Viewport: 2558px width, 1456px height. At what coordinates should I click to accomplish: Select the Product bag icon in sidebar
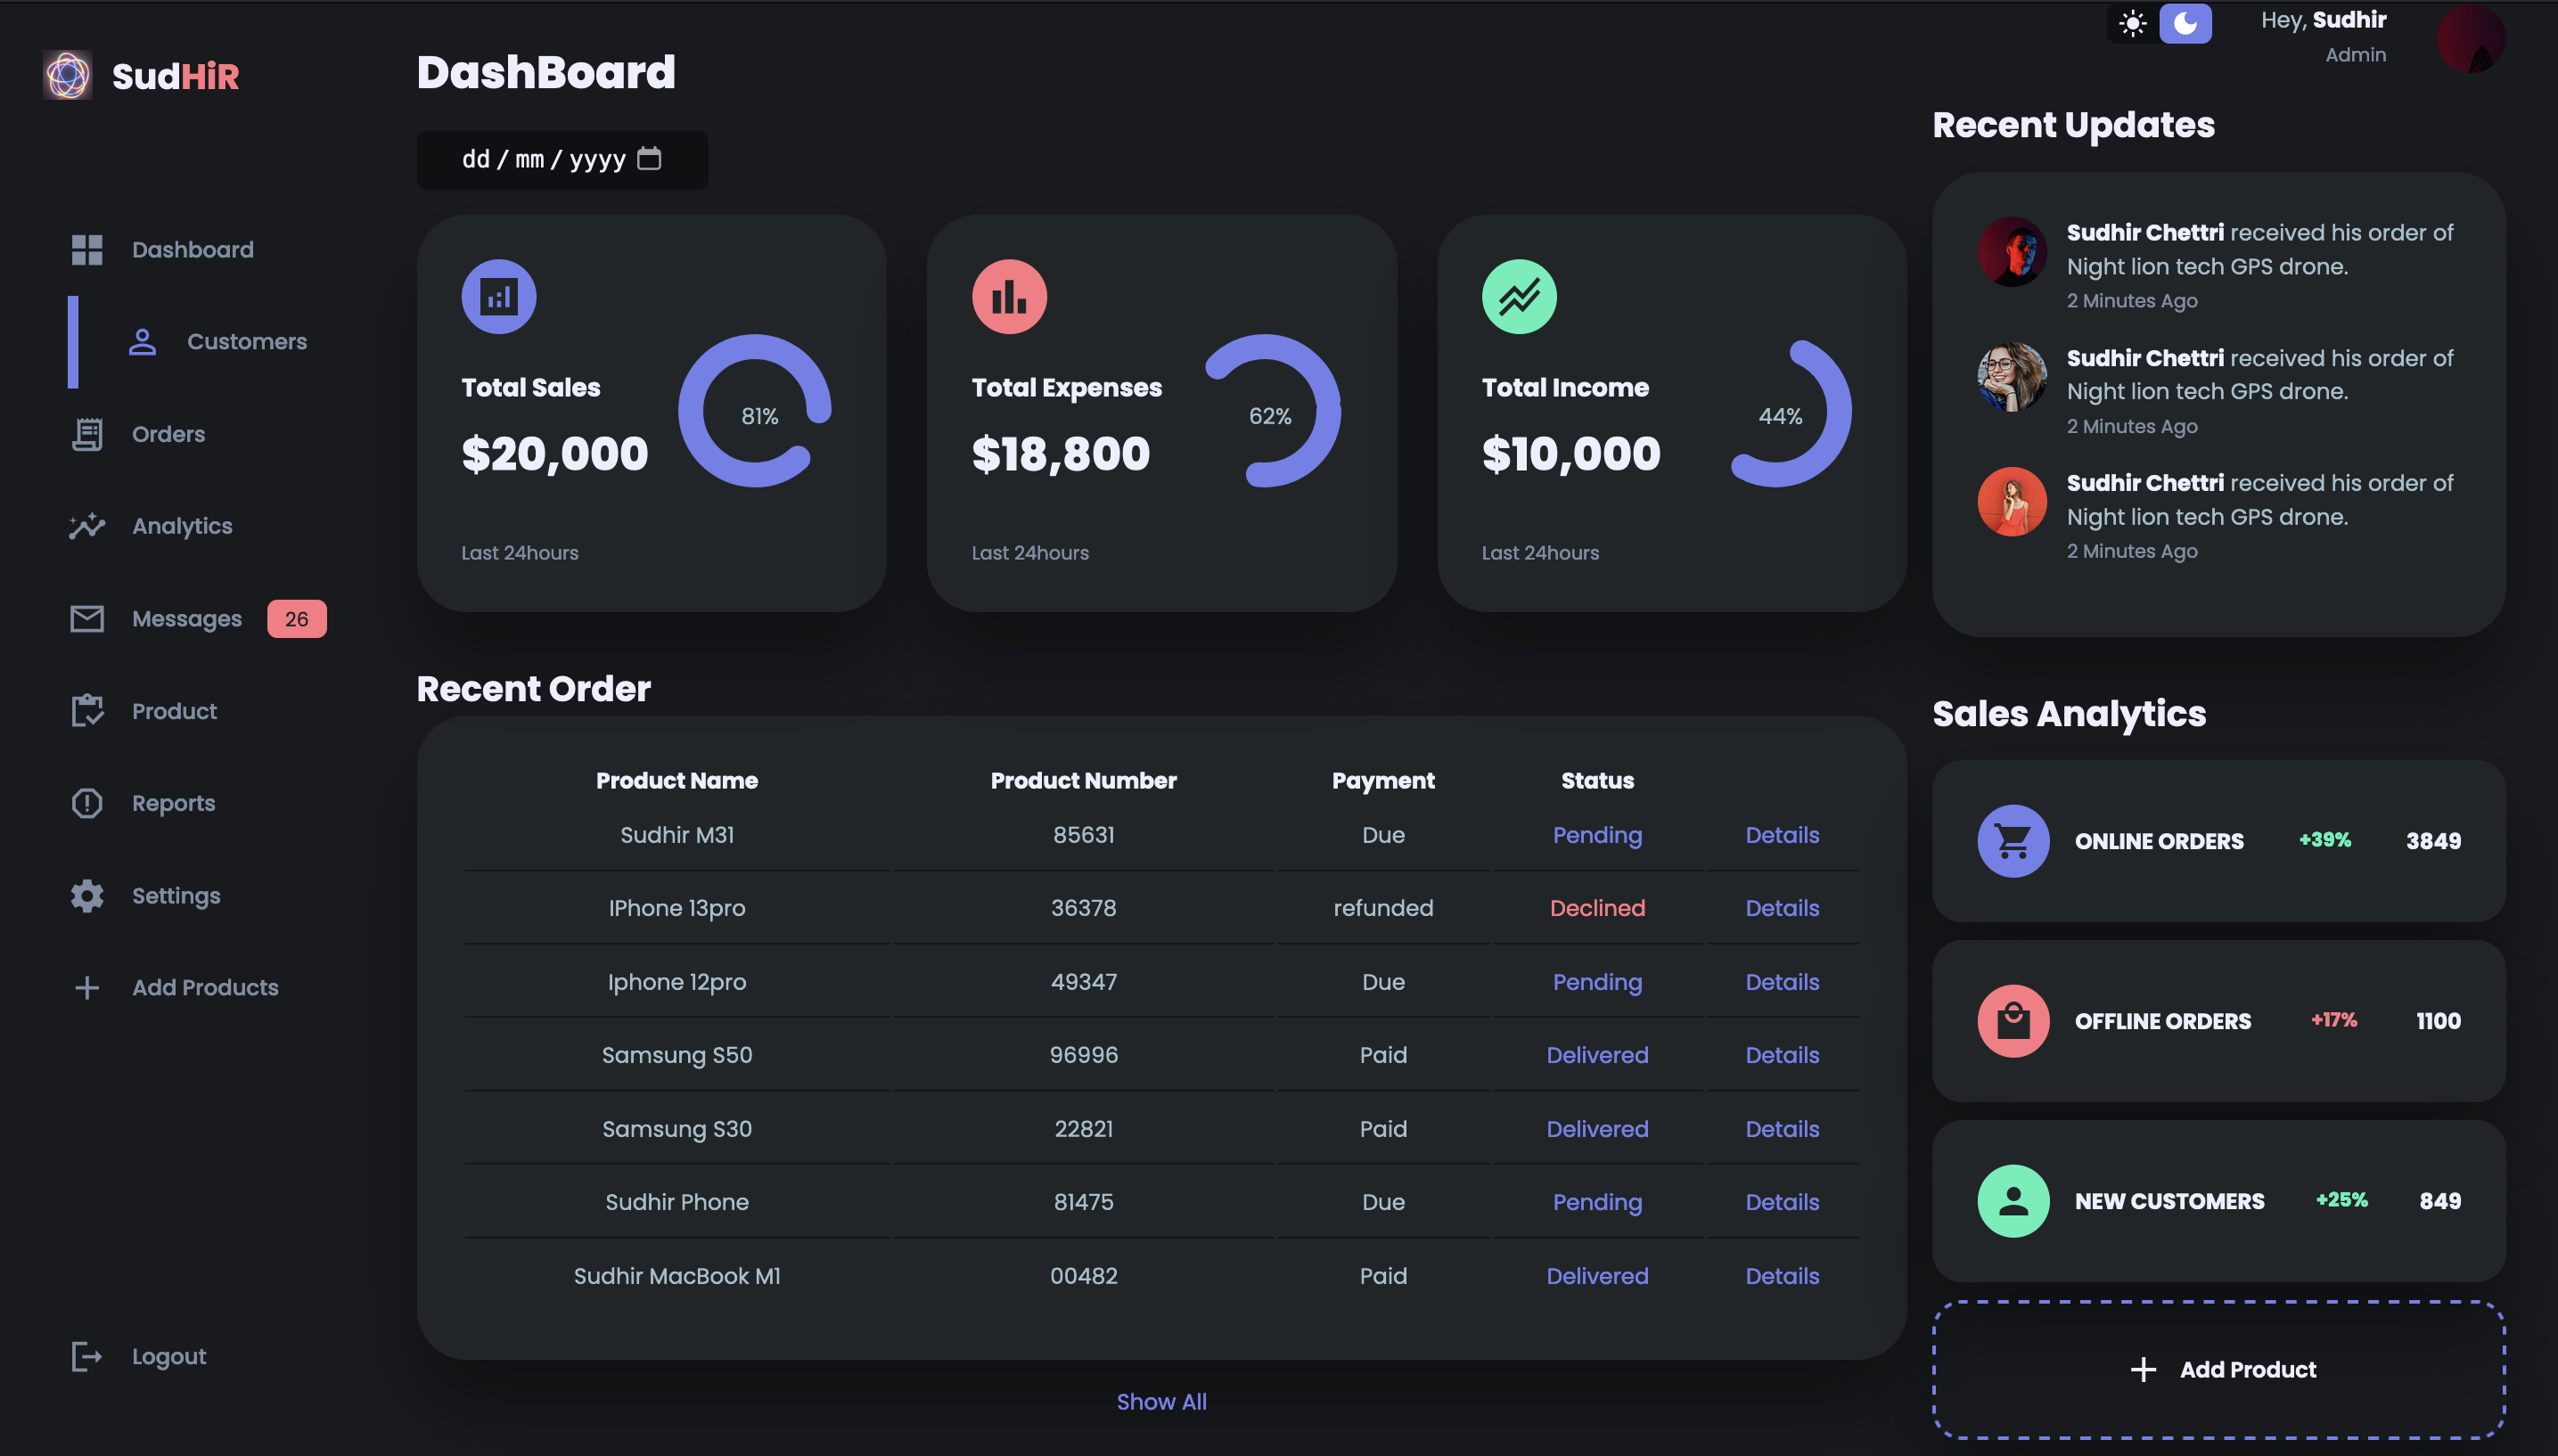coord(86,710)
